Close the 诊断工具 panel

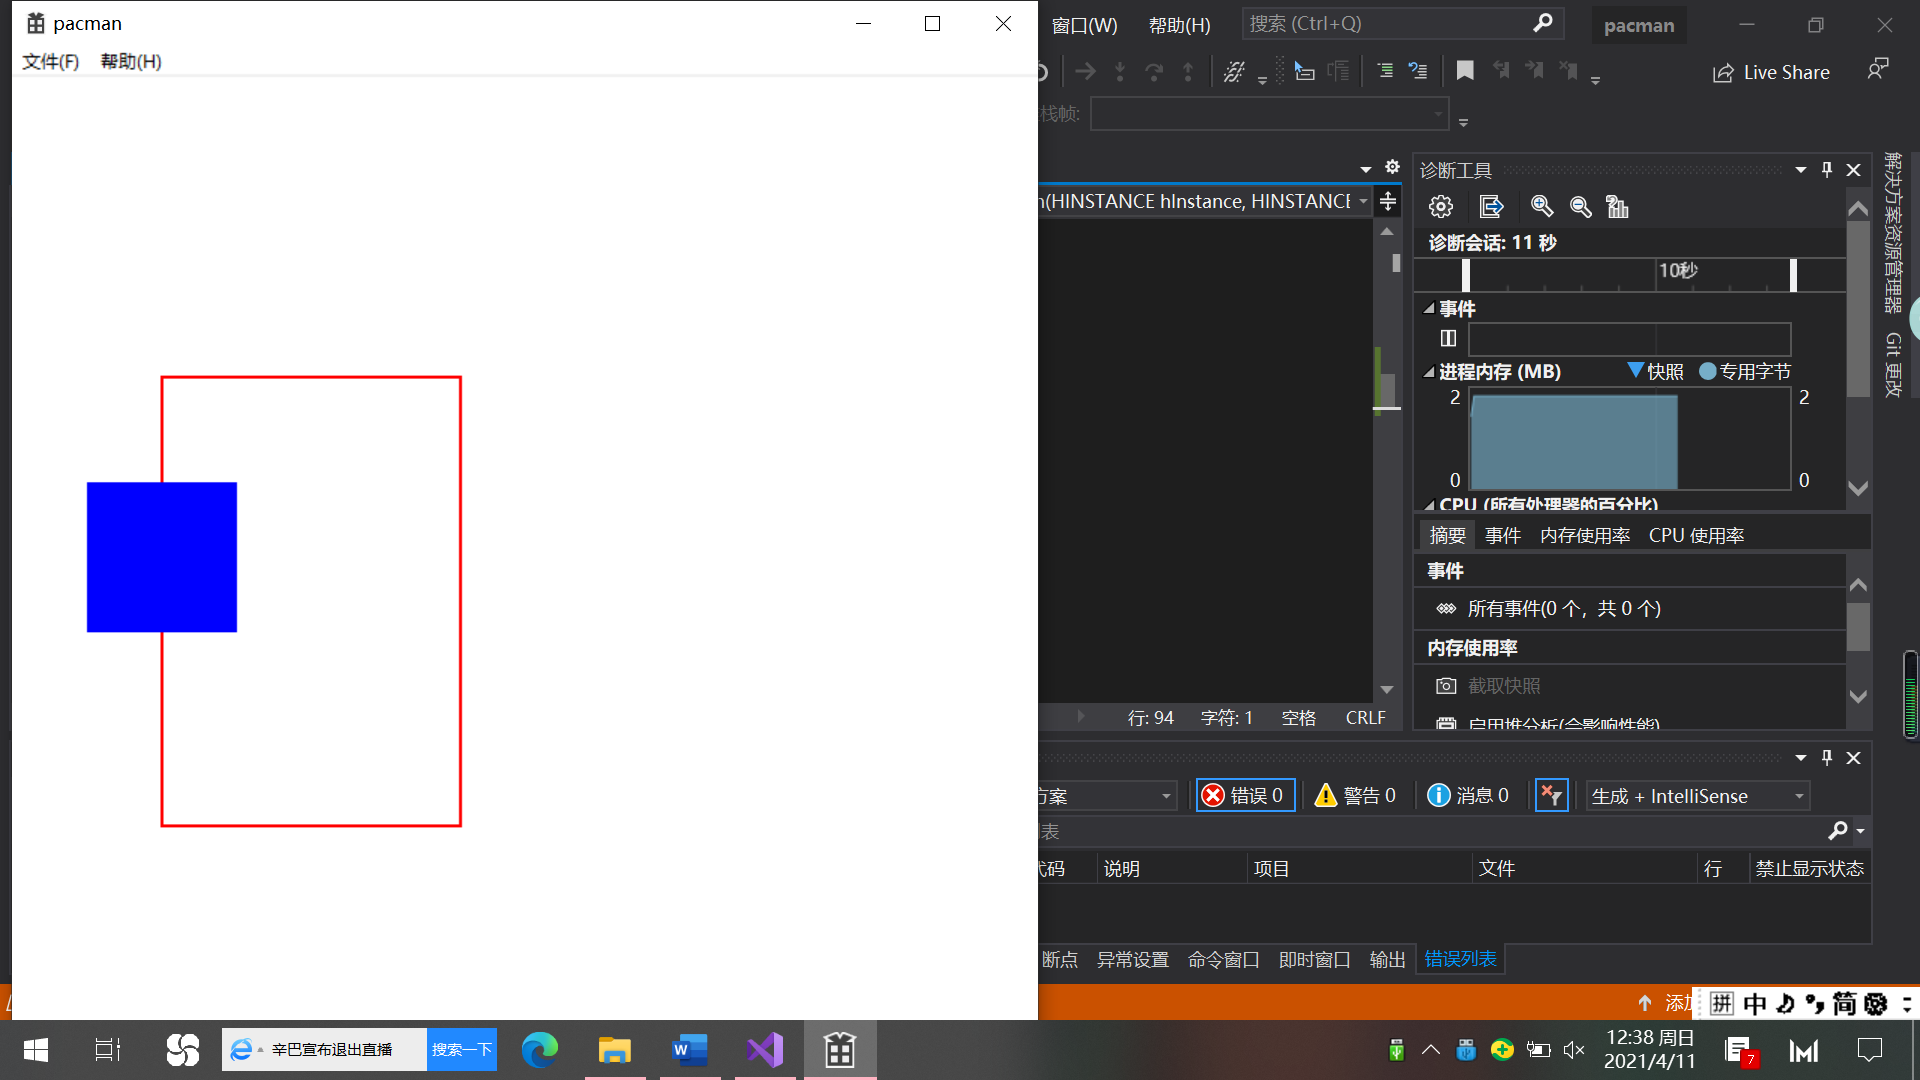[x=1853, y=170]
